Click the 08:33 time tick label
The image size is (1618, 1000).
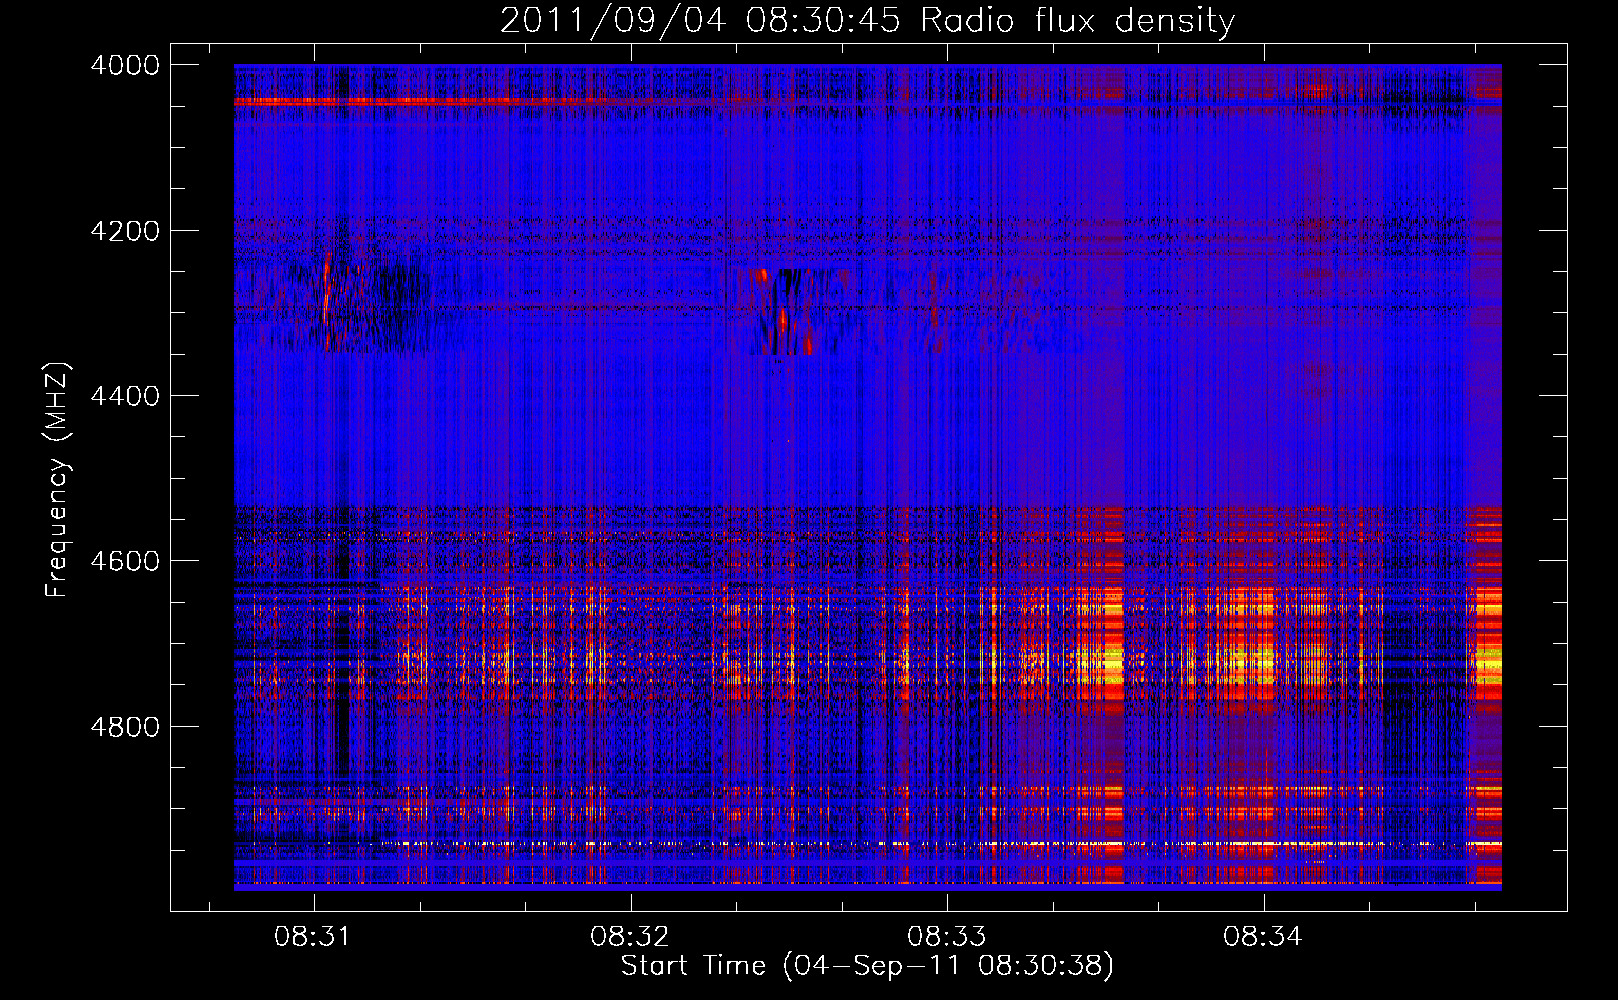946,937
